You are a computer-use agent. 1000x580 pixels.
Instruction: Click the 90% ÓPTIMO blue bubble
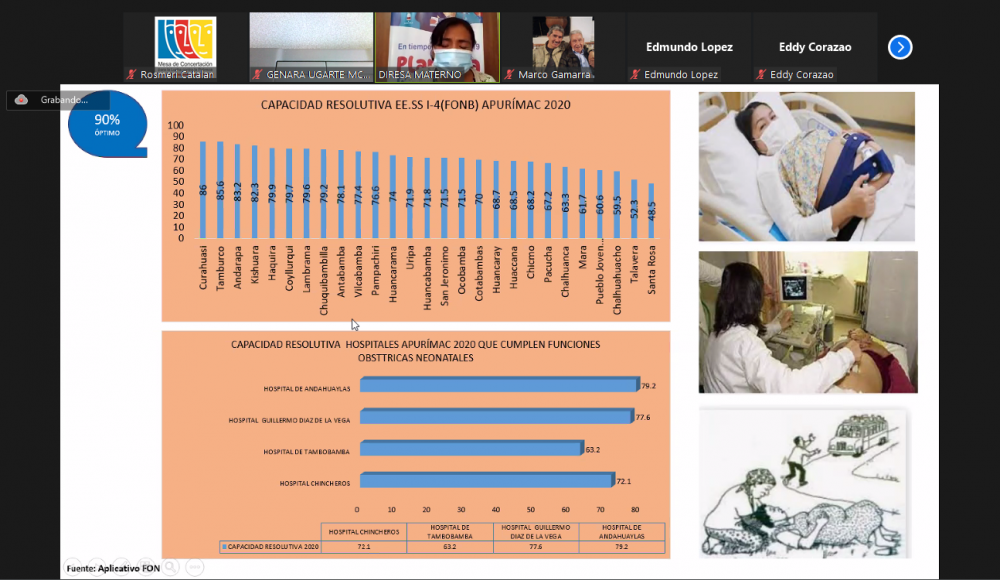107,124
